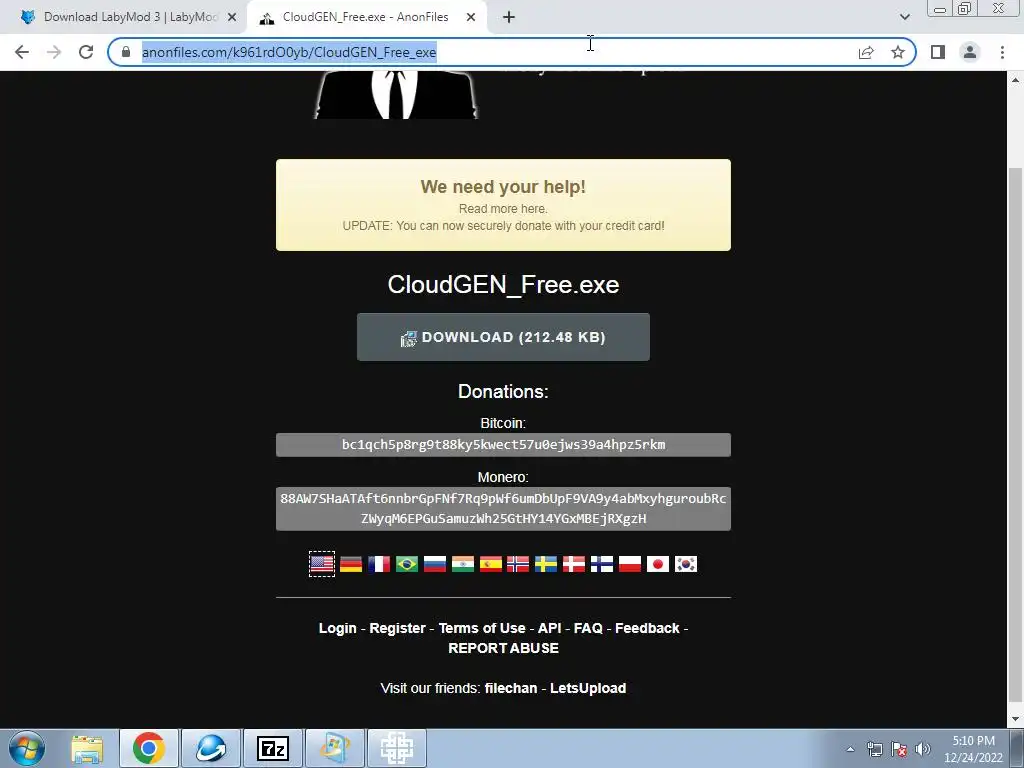Close the AnonFiles tab
Image resolution: width=1024 pixels, height=768 pixels.
click(471, 18)
